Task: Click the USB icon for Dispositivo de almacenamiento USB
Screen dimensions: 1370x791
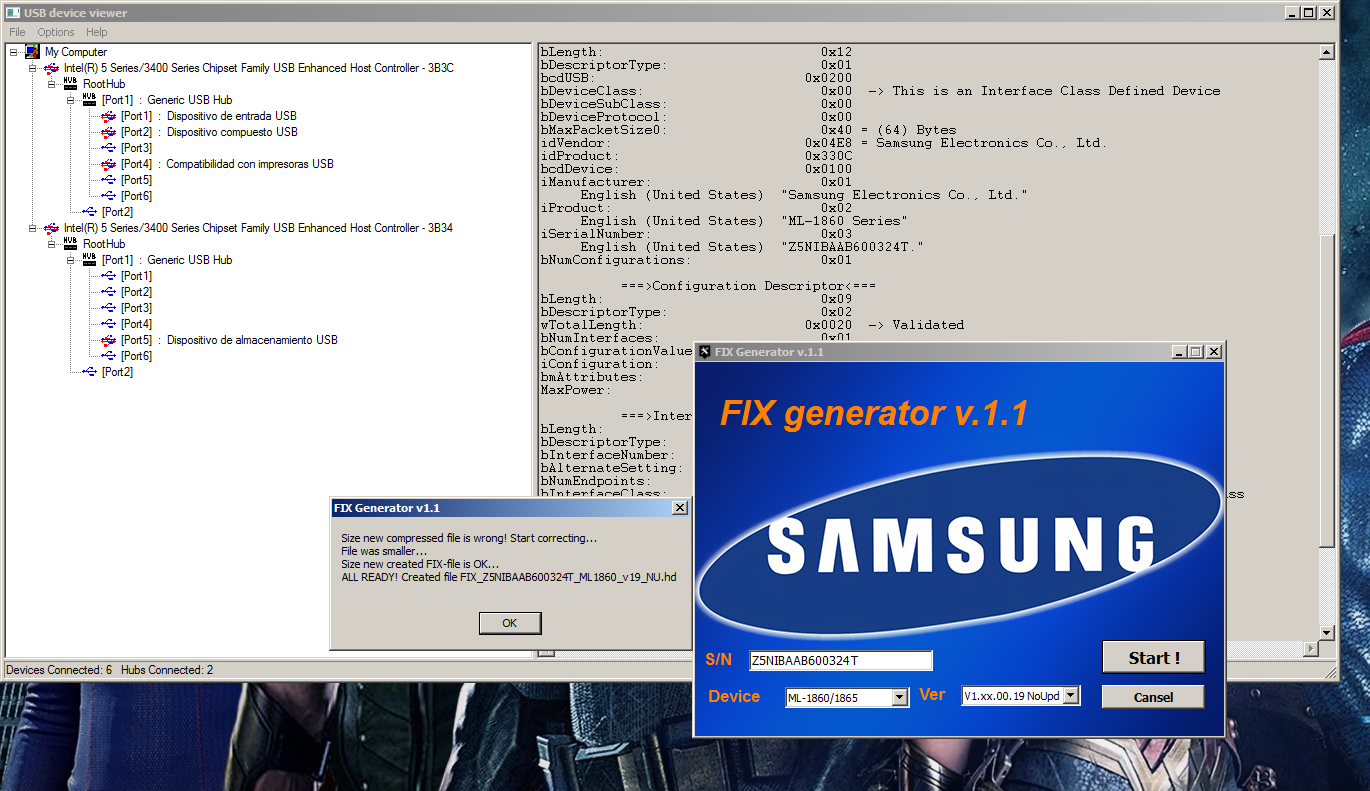Action: [108, 340]
